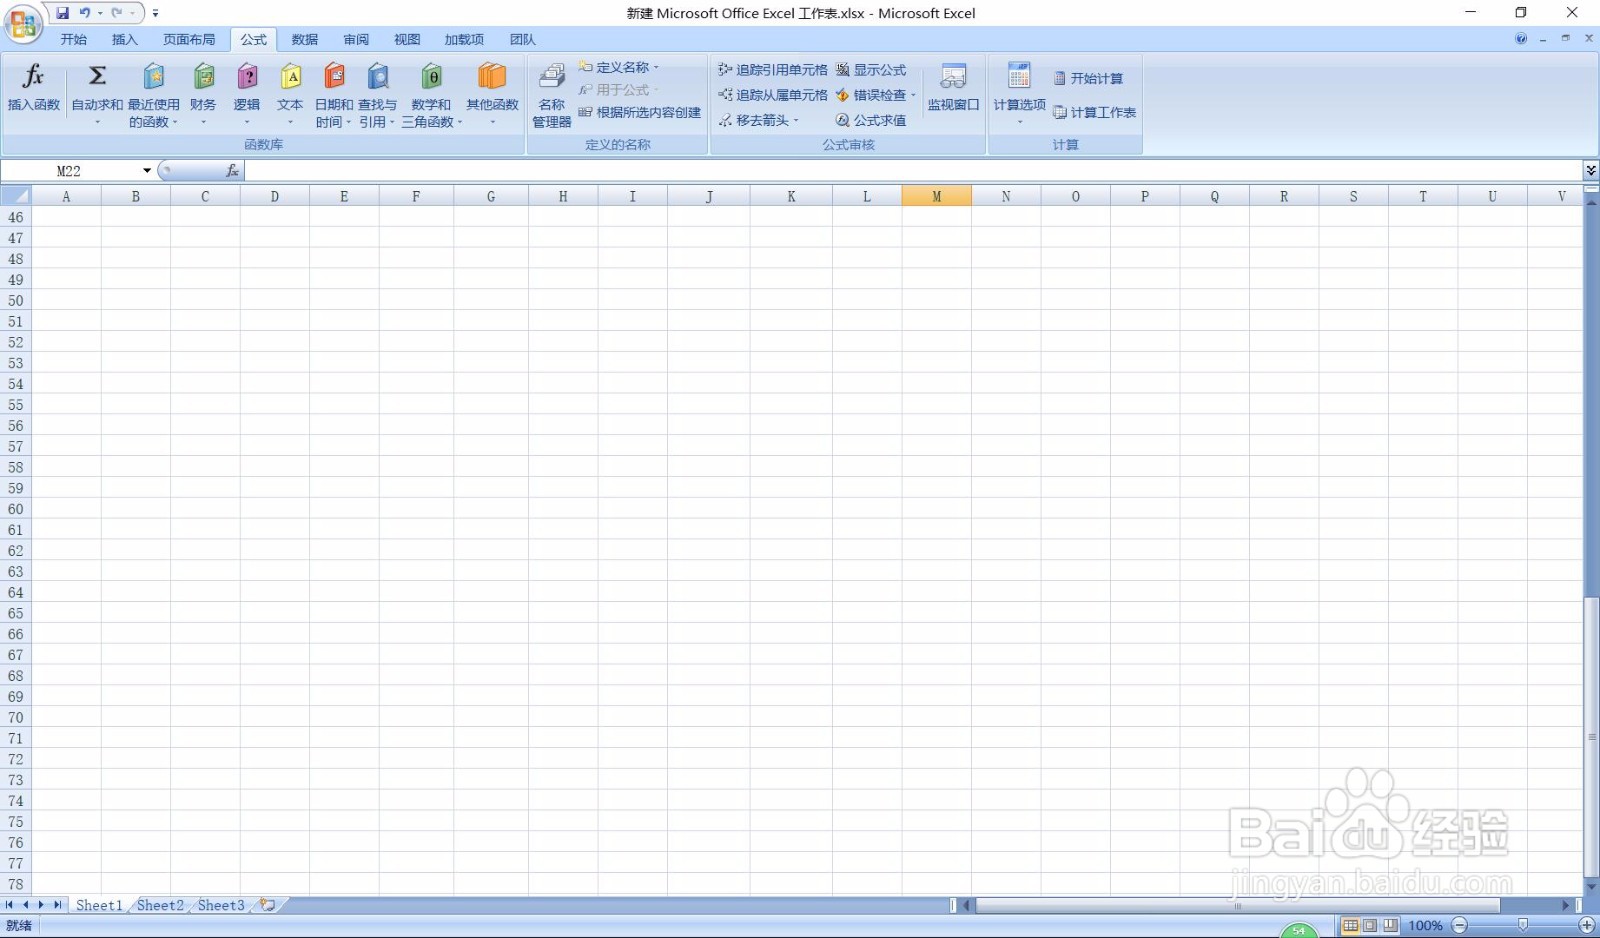Open the Add-Ins (加载项) tab
Screen dimensions: 1600x938
pyautogui.click(x=464, y=40)
